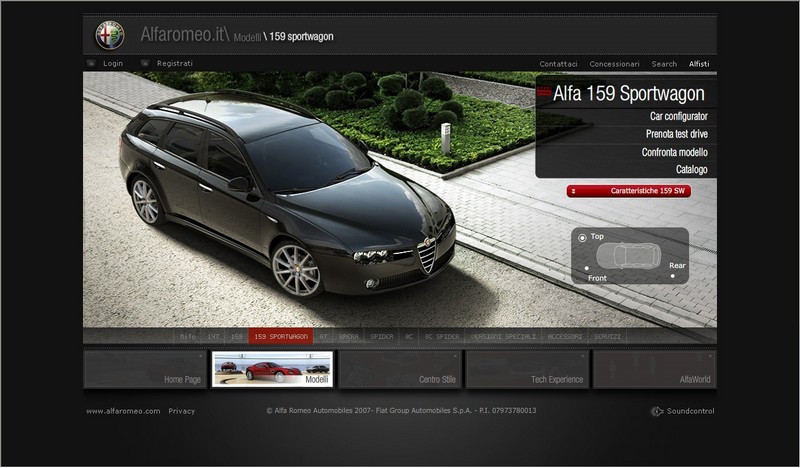Visit the www.alfaromeo.com footer link
This screenshot has width=800, height=468.
[x=123, y=411]
